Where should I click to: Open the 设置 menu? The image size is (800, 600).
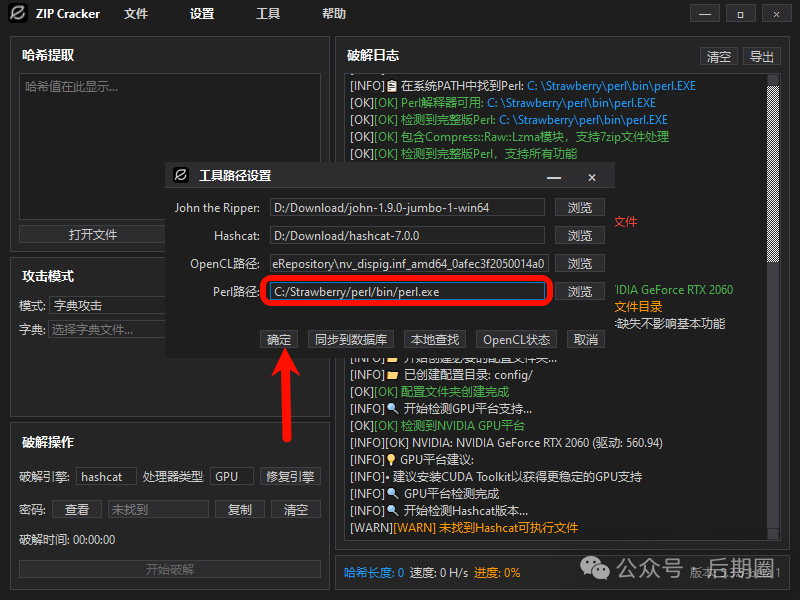point(202,13)
